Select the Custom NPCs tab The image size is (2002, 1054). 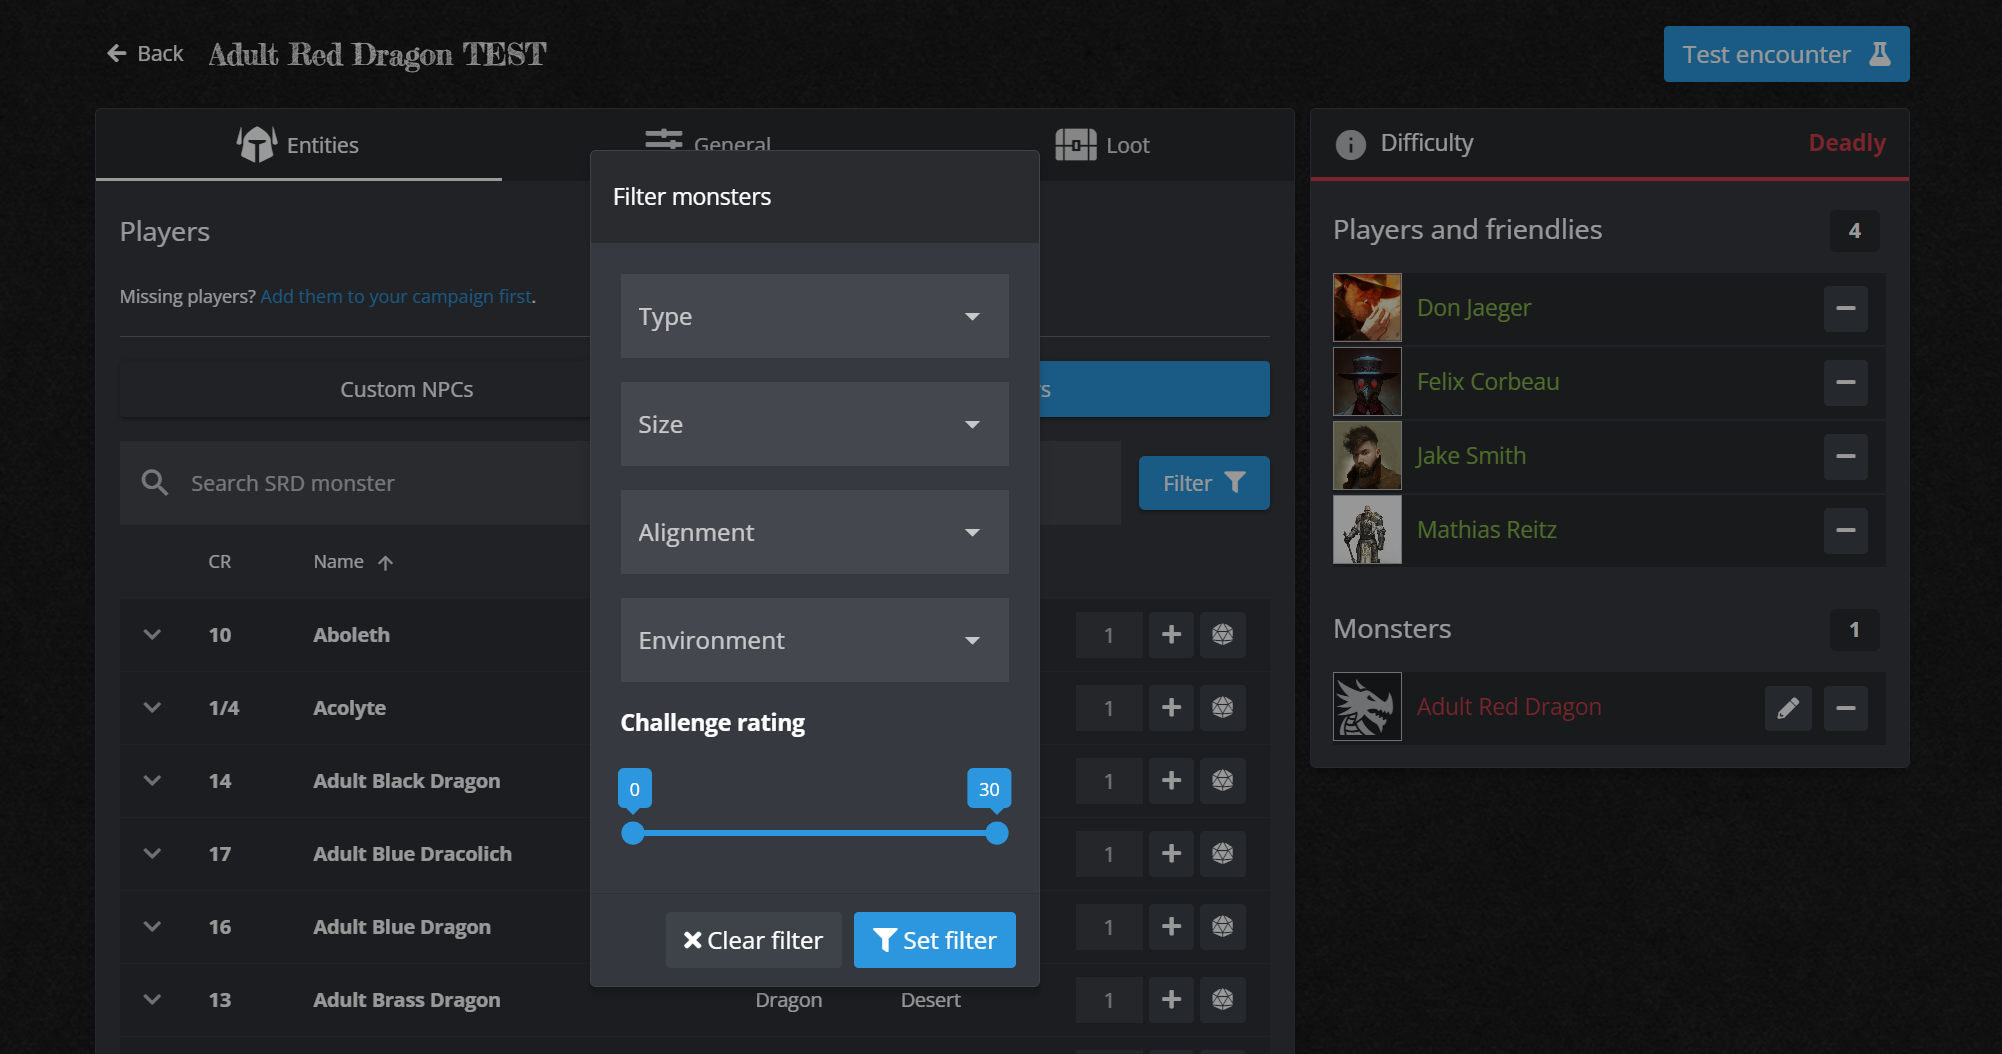[x=406, y=389]
